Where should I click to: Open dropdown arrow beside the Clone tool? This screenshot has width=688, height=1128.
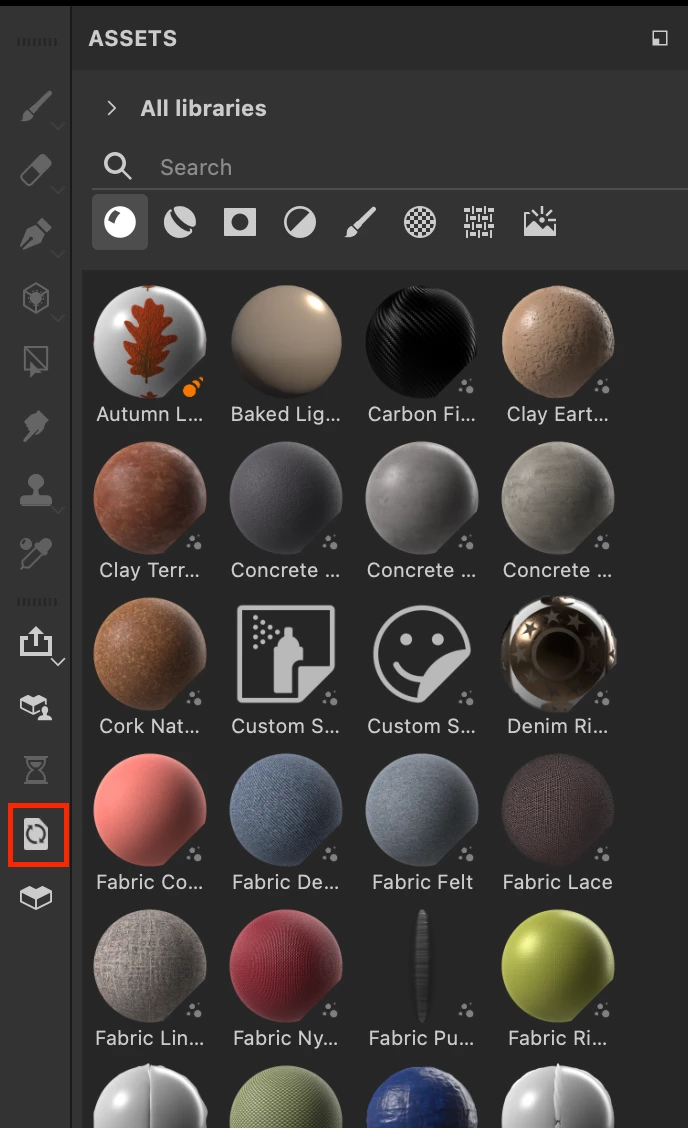58,509
